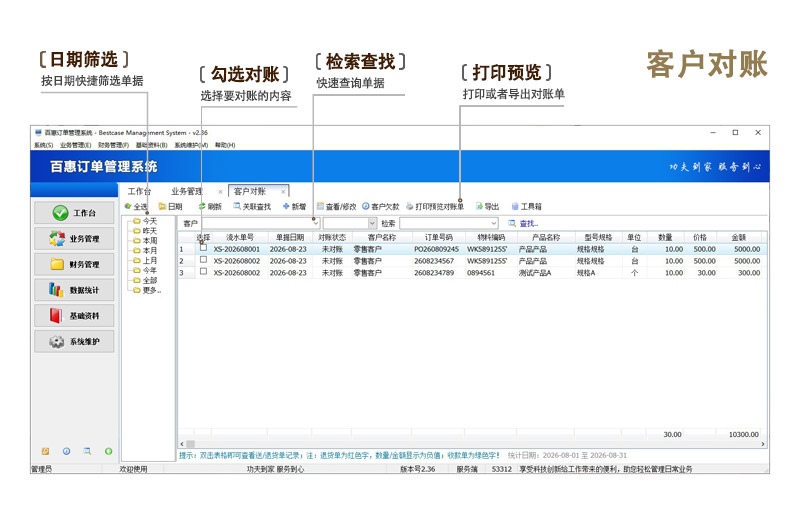Select the 今年 date folder
800x520 pixels.
145,270
